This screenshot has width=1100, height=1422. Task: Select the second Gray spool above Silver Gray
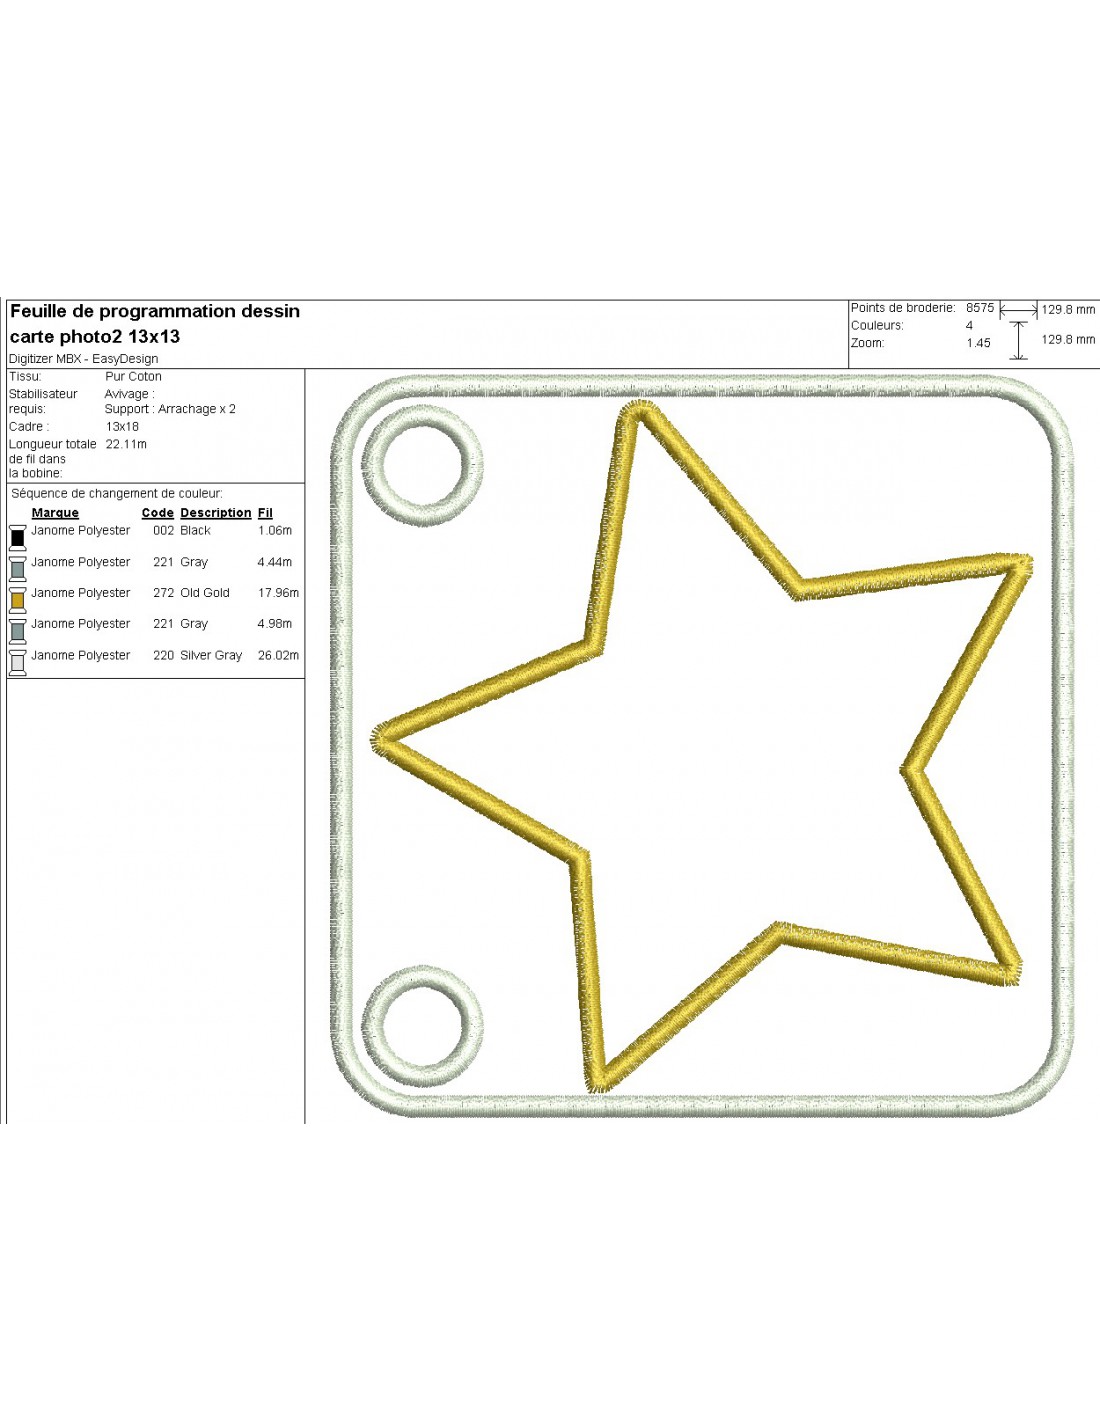17,630
